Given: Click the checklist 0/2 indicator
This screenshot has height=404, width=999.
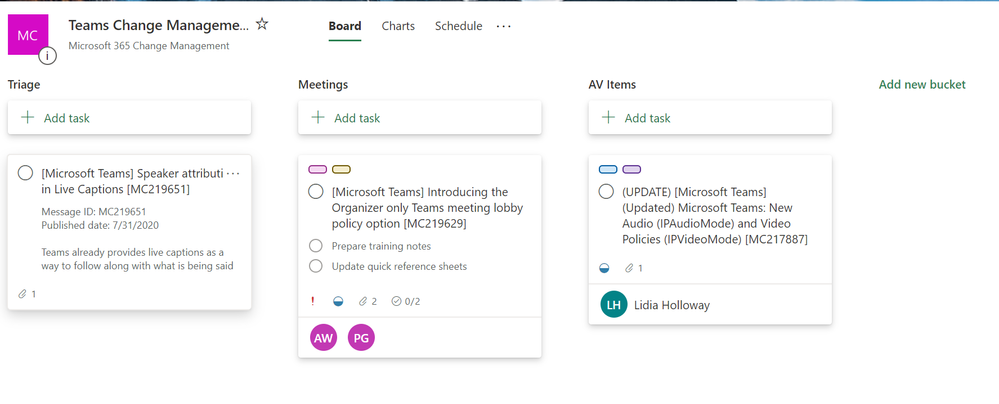Looking at the screenshot, I should point(406,301).
